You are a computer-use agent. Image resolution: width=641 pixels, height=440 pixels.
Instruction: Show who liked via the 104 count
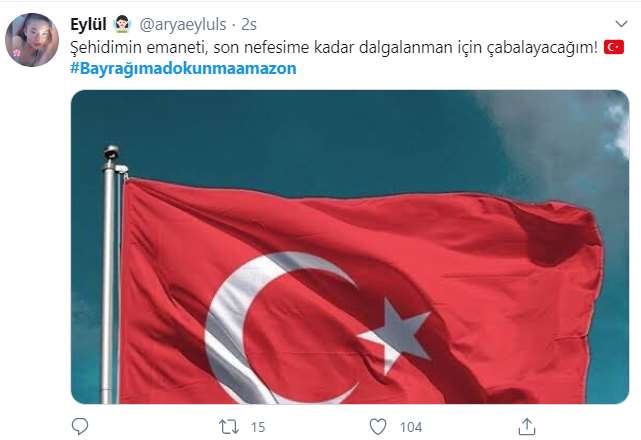click(411, 427)
